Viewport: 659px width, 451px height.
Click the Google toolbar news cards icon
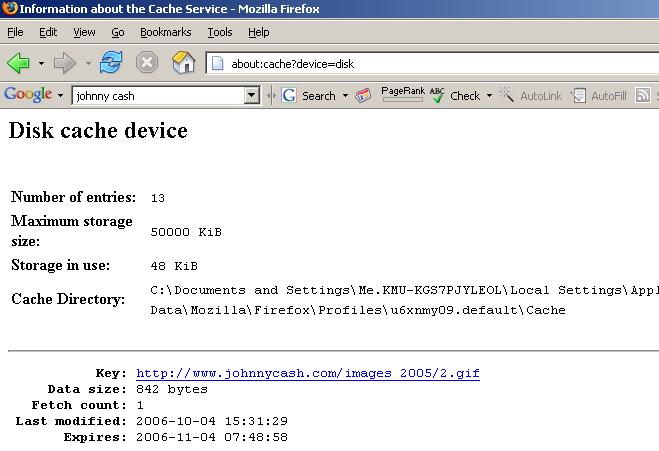pyautogui.click(x=363, y=95)
